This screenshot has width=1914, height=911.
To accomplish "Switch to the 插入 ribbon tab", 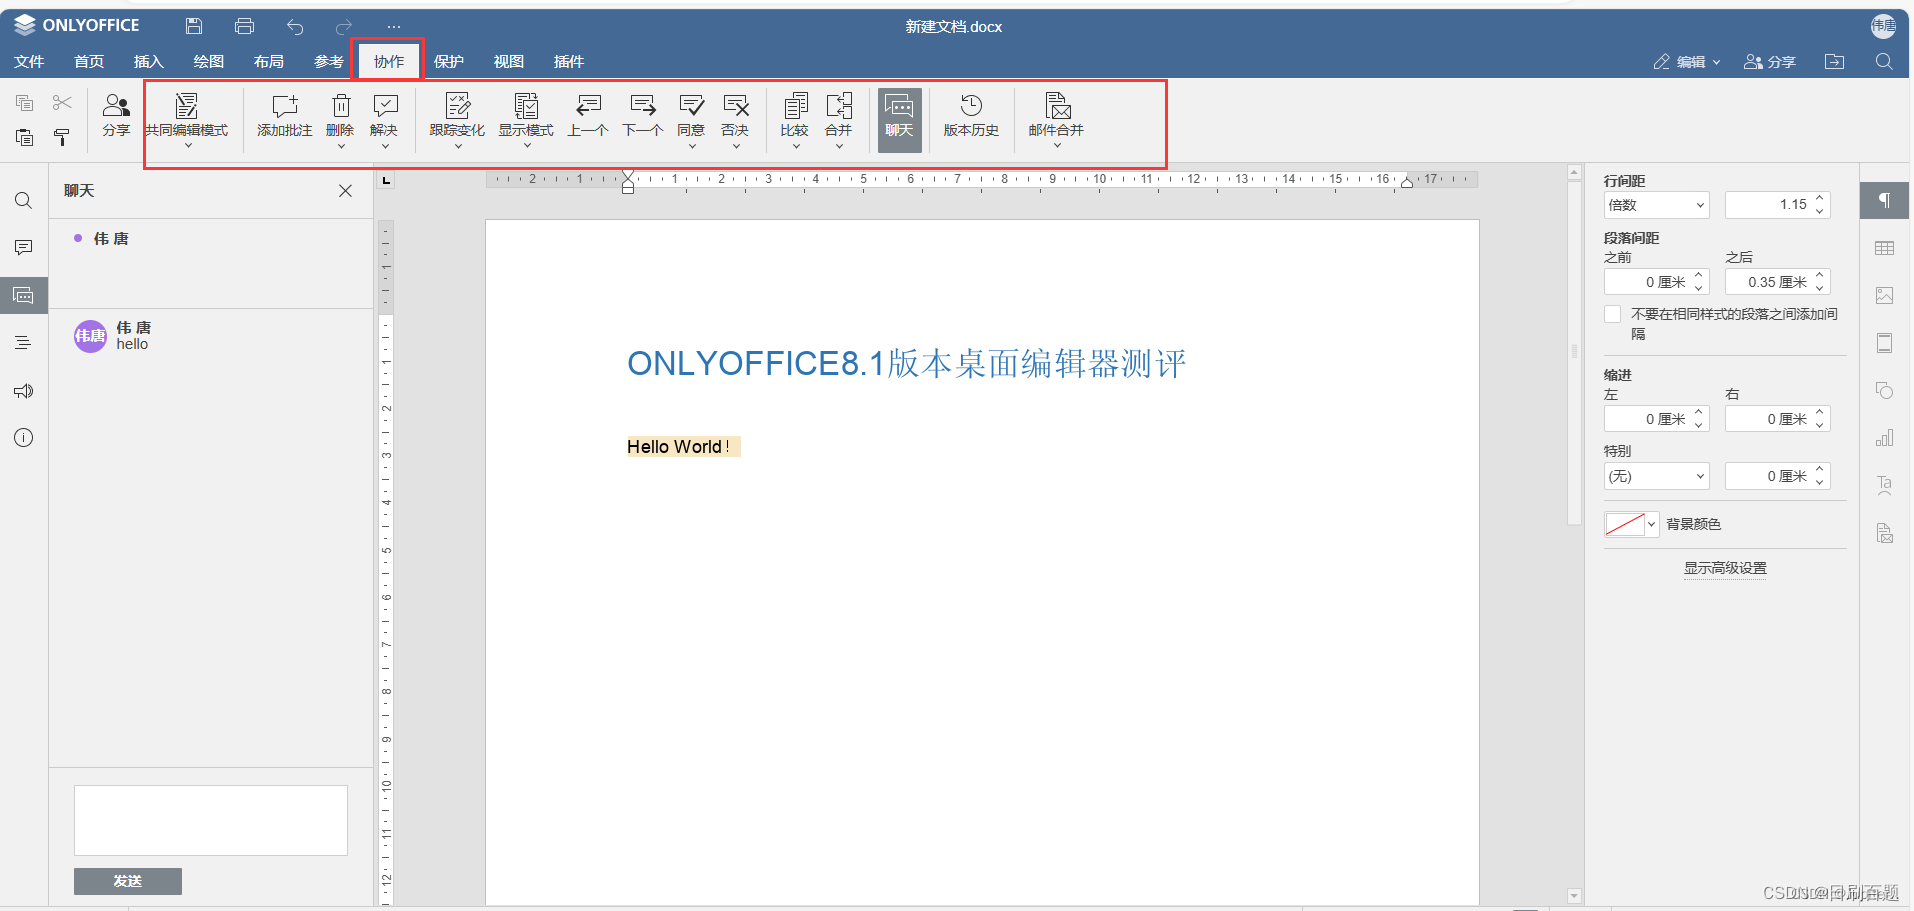I will 147,61.
